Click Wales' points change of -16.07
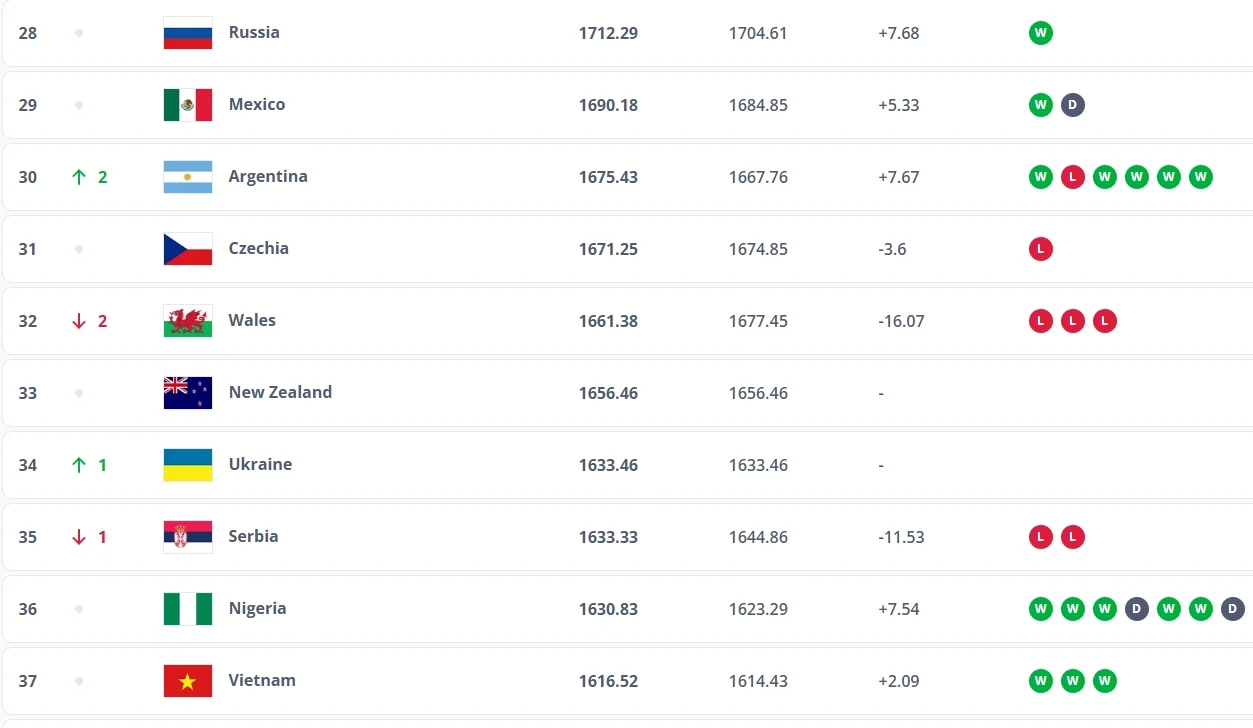Image resolution: width=1253 pixels, height=728 pixels. point(901,321)
